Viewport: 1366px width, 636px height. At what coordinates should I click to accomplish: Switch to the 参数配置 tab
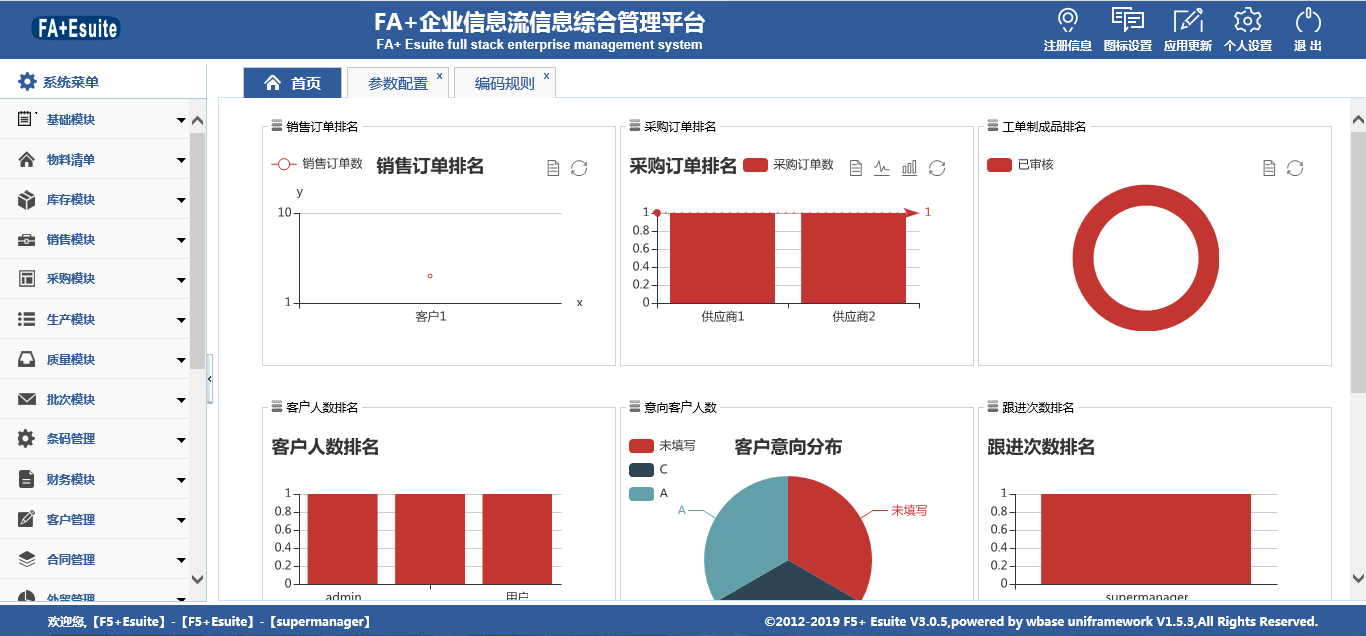[397, 84]
